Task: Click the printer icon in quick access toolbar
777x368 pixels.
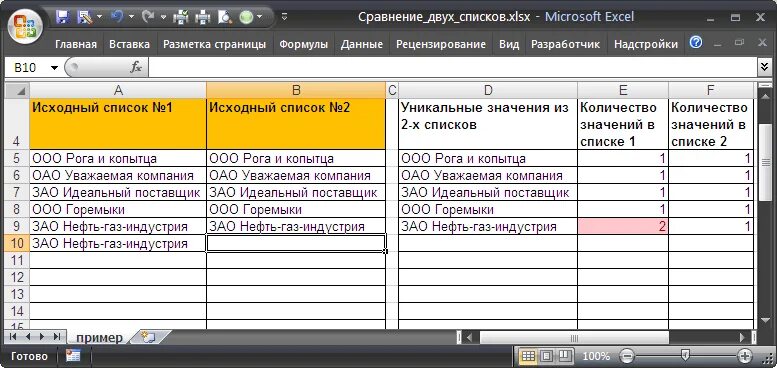Action: pyautogui.click(x=203, y=18)
